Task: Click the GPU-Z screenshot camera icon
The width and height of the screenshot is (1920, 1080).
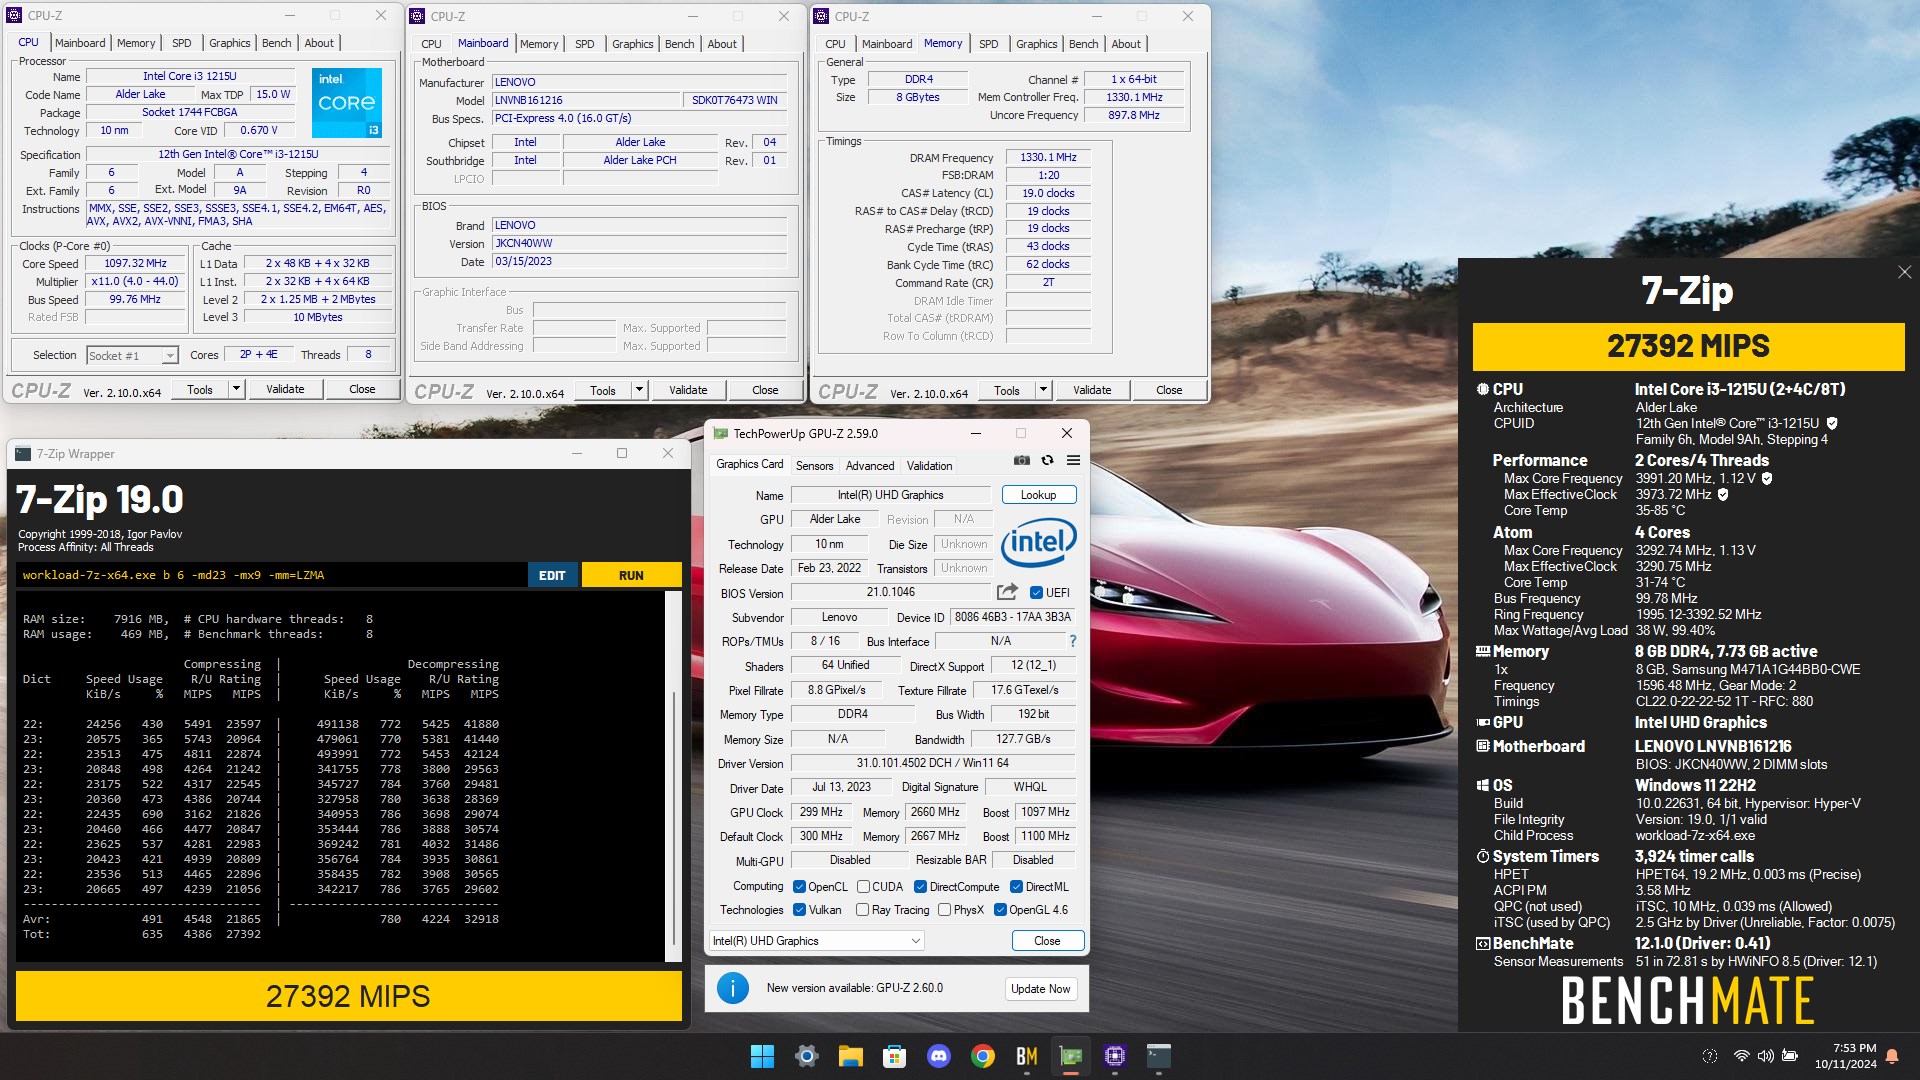Action: 1021,461
